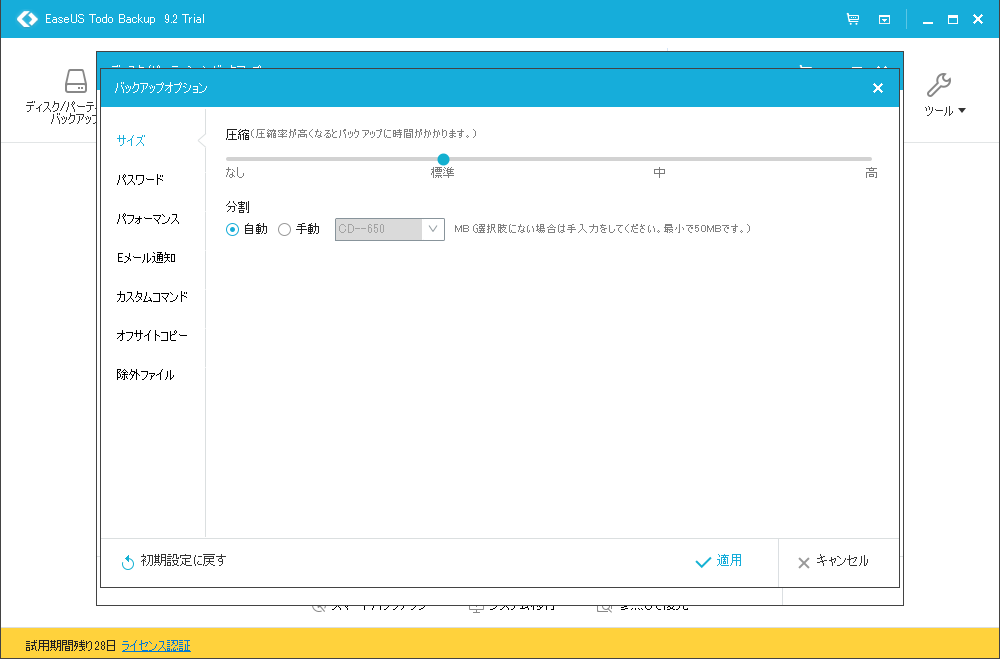Select the 手動 split radio button
This screenshot has width=1000, height=659.
[284, 229]
